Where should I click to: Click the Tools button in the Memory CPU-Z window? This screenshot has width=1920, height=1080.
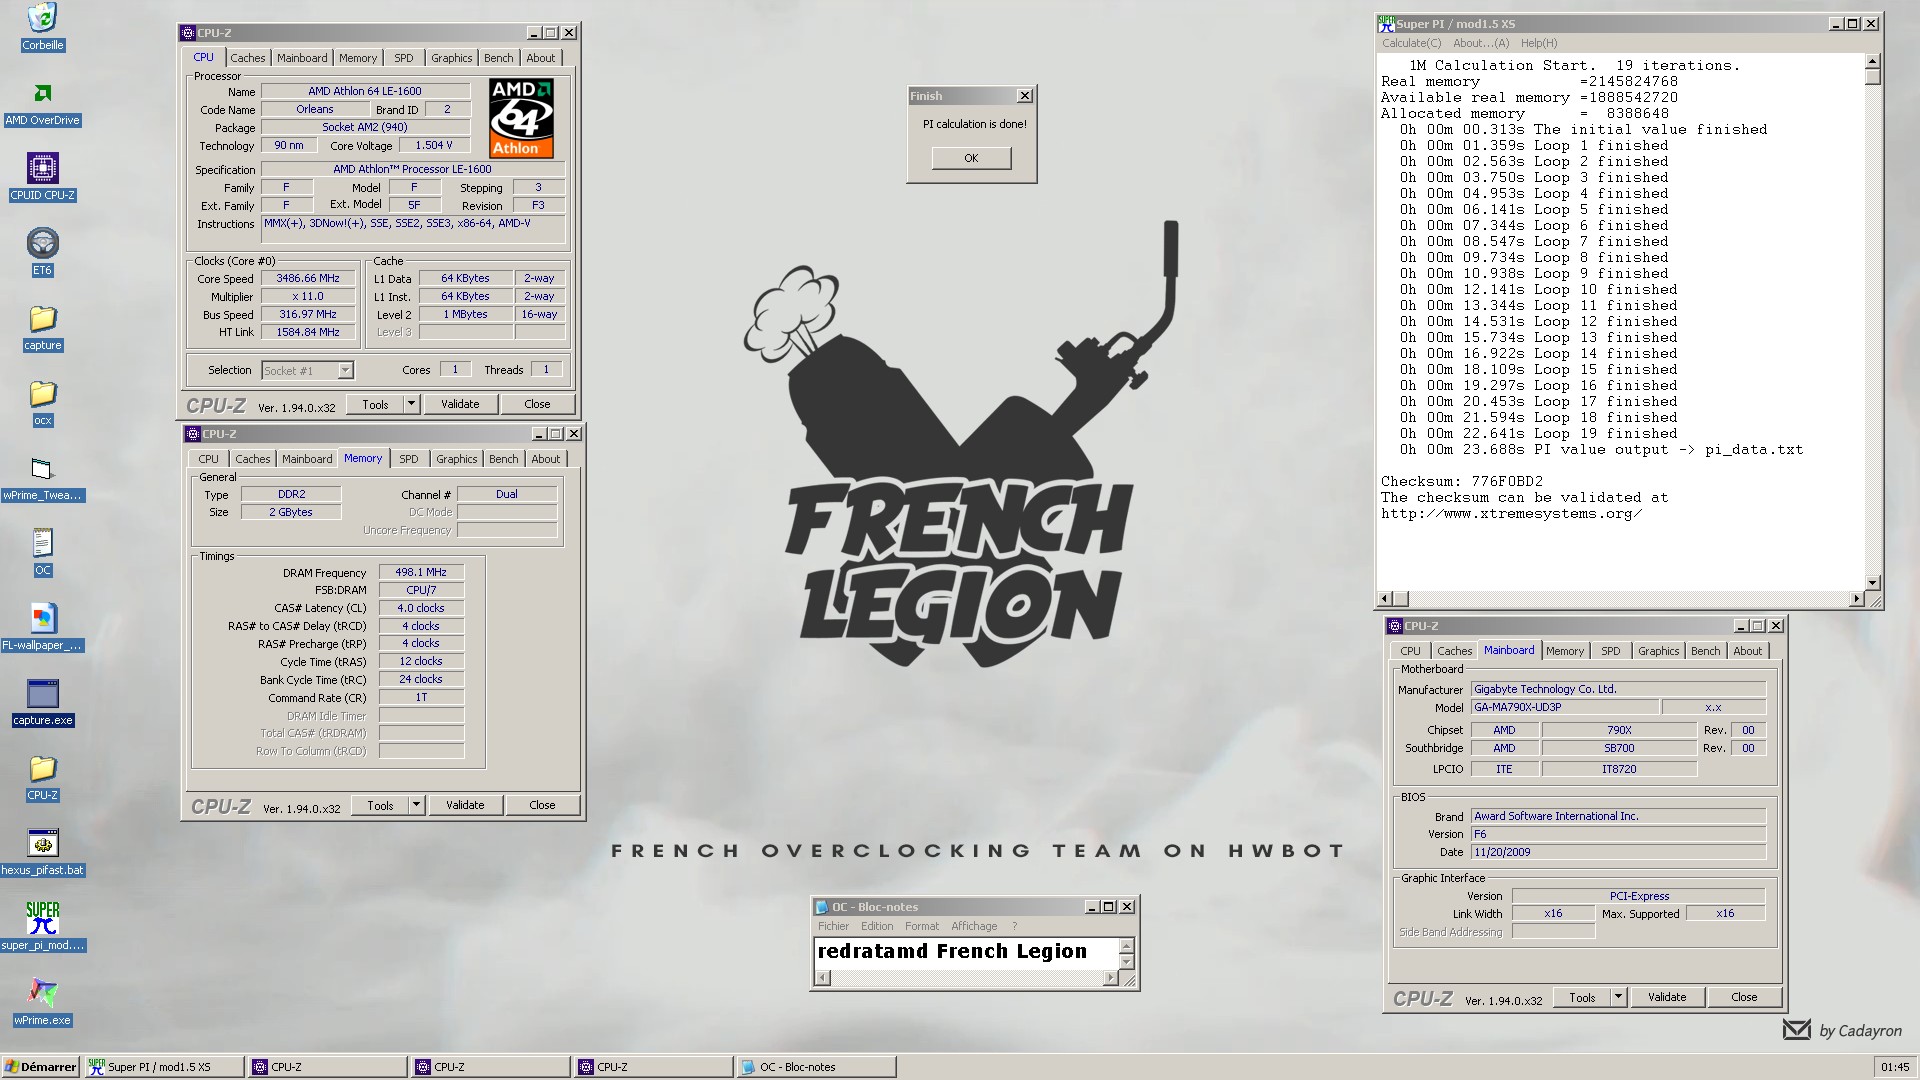pyautogui.click(x=380, y=805)
